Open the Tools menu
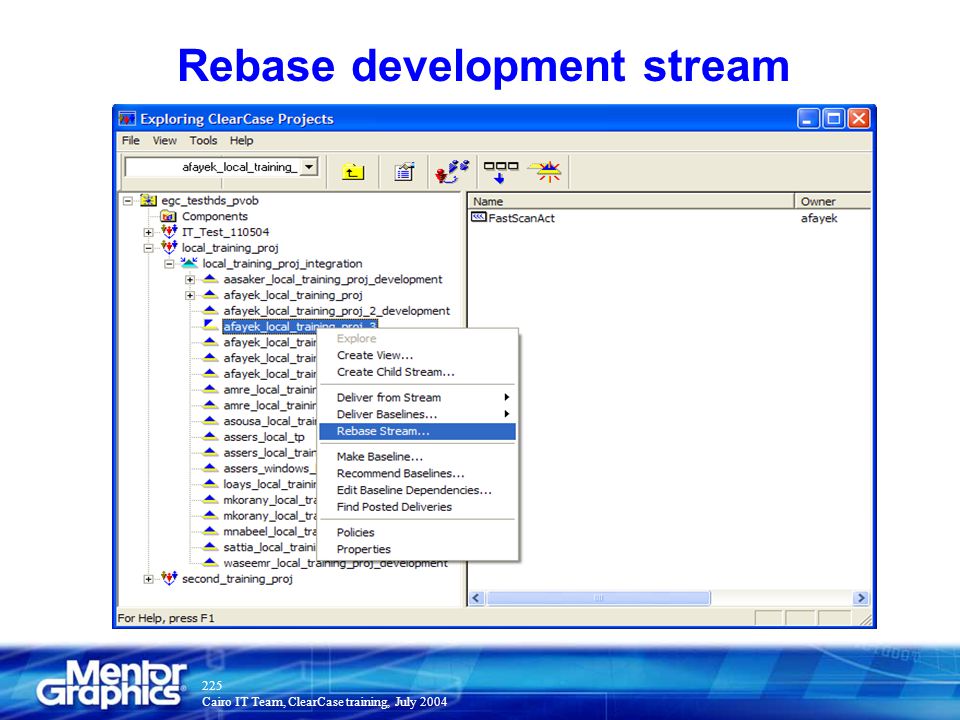Image resolution: width=960 pixels, height=720 pixels. [203, 140]
